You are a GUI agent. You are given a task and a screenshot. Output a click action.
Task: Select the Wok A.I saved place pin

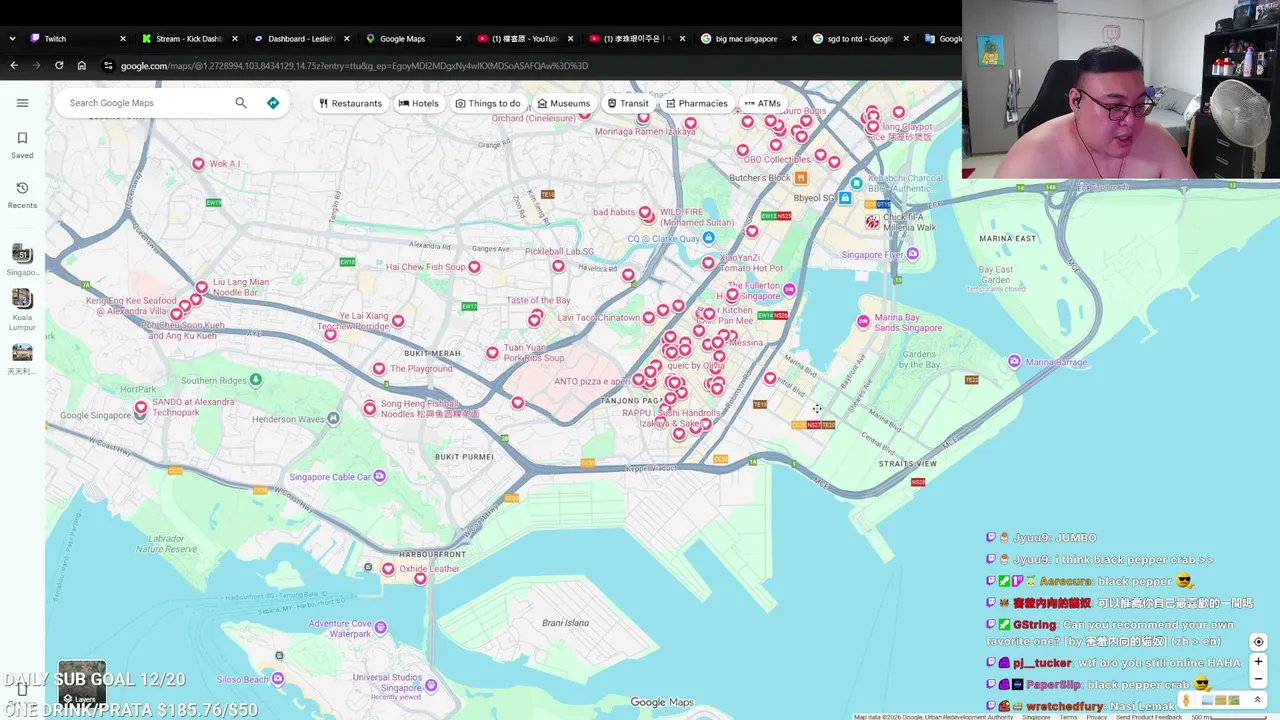click(198, 163)
